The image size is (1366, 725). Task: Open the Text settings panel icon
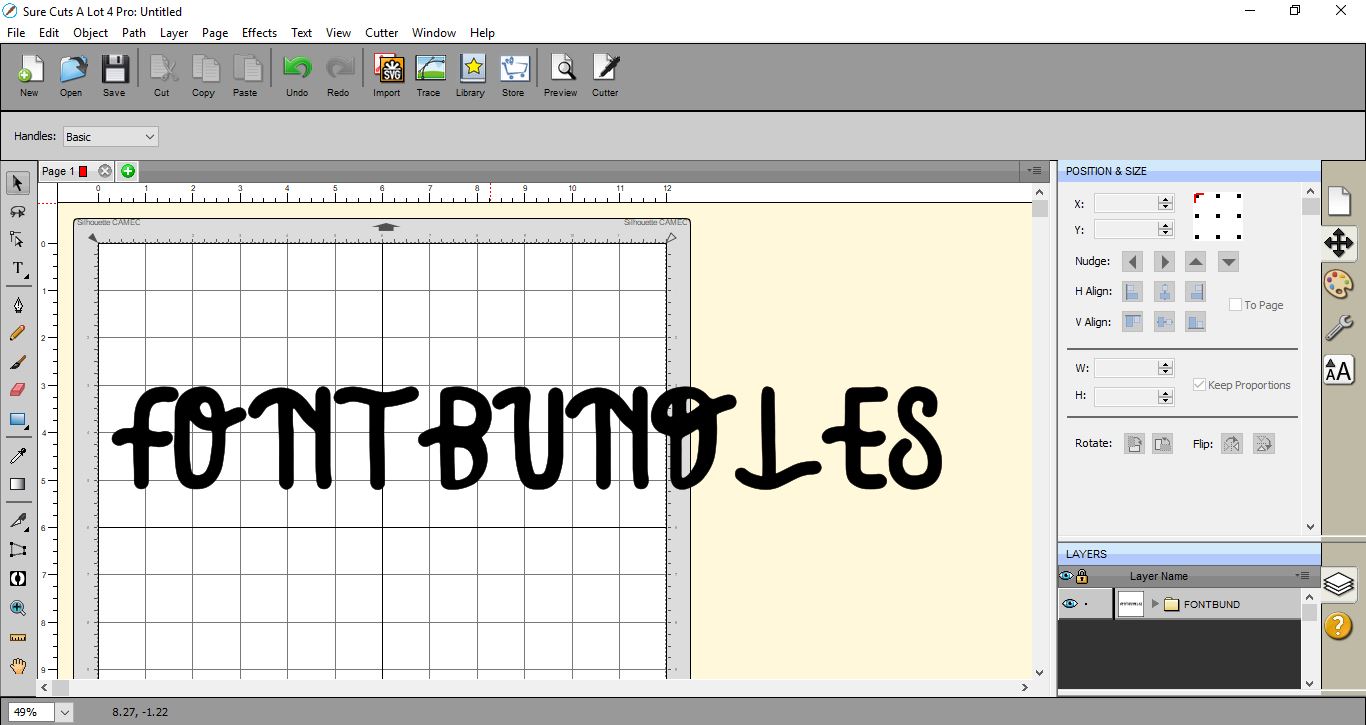1339,370
